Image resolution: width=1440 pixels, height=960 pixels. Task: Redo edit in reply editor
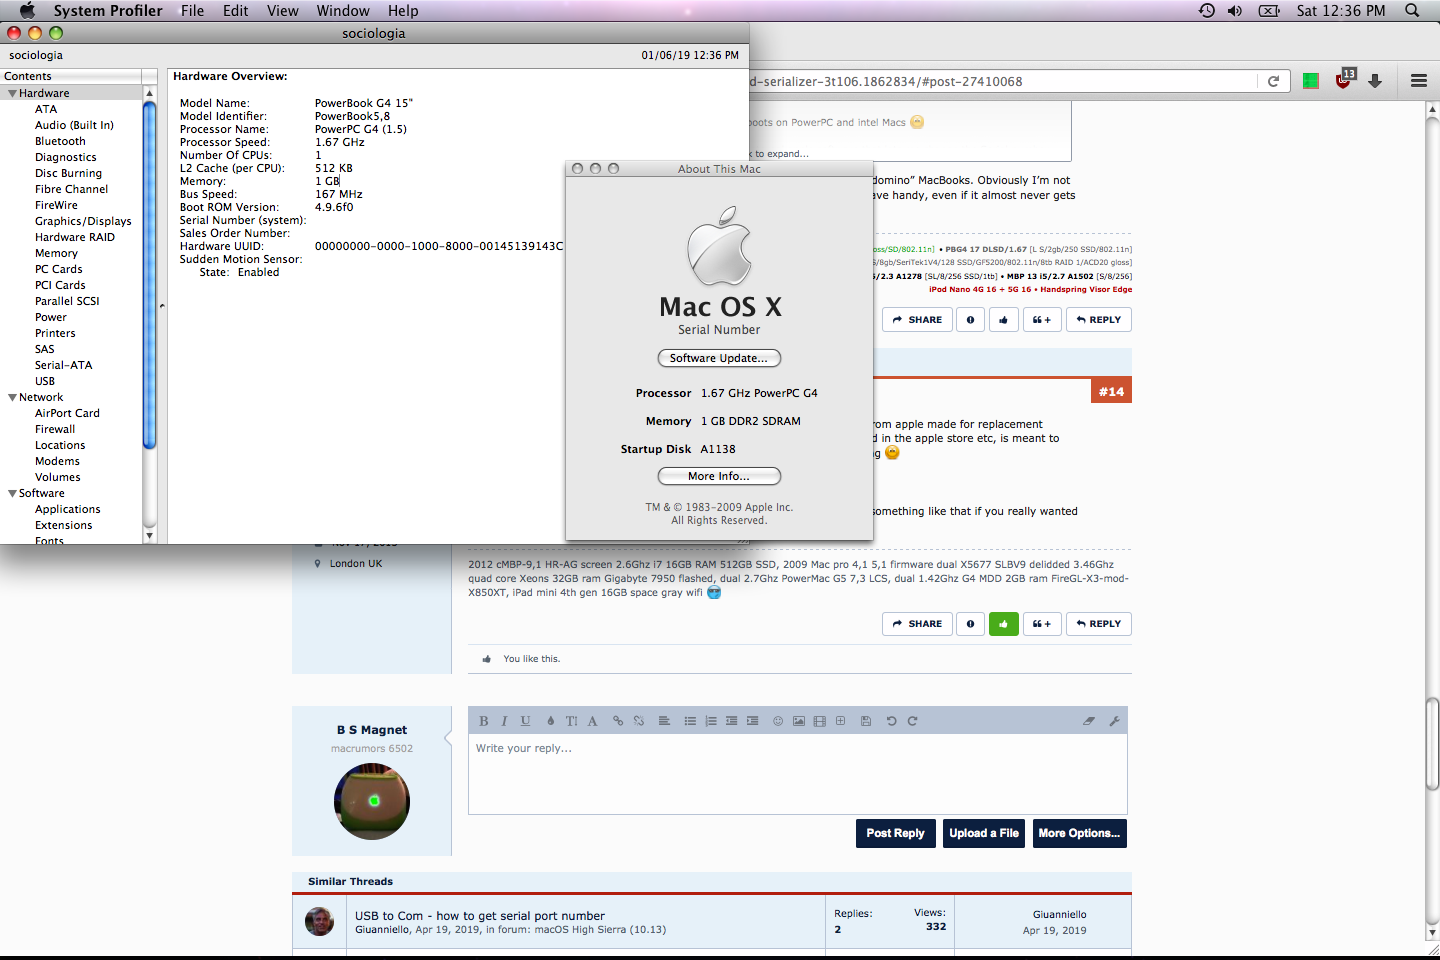912,721
